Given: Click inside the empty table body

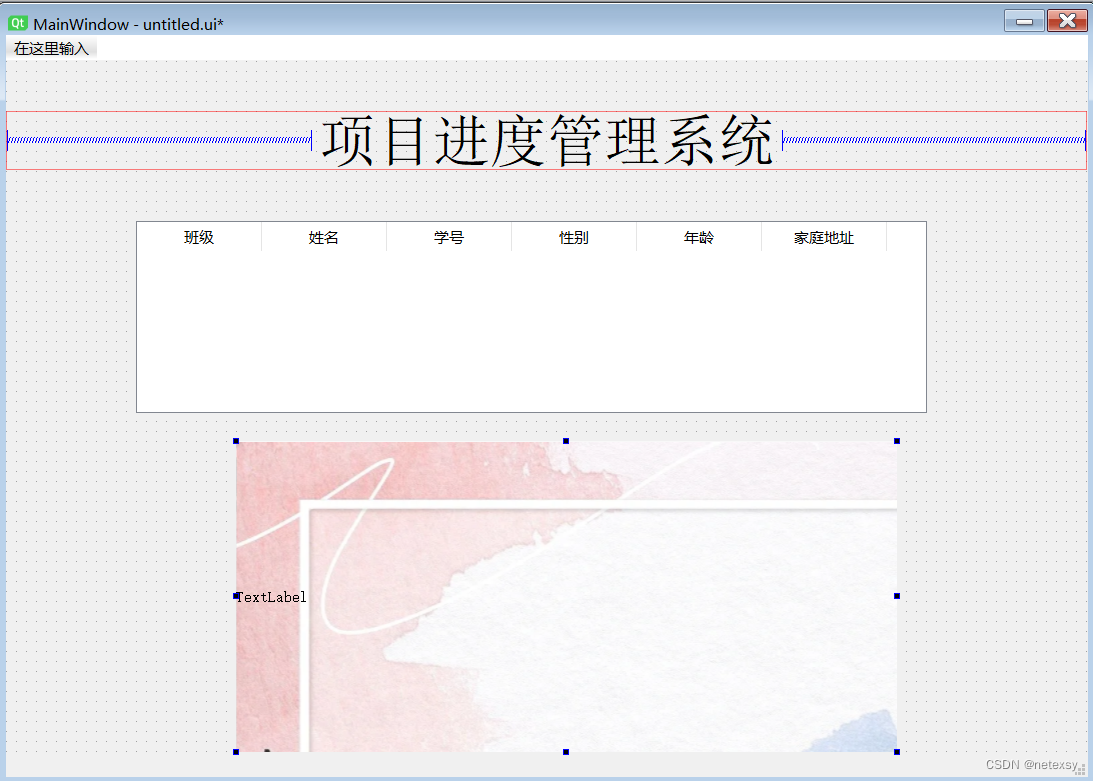Looking at the screenshot, I should coord(530,330).
